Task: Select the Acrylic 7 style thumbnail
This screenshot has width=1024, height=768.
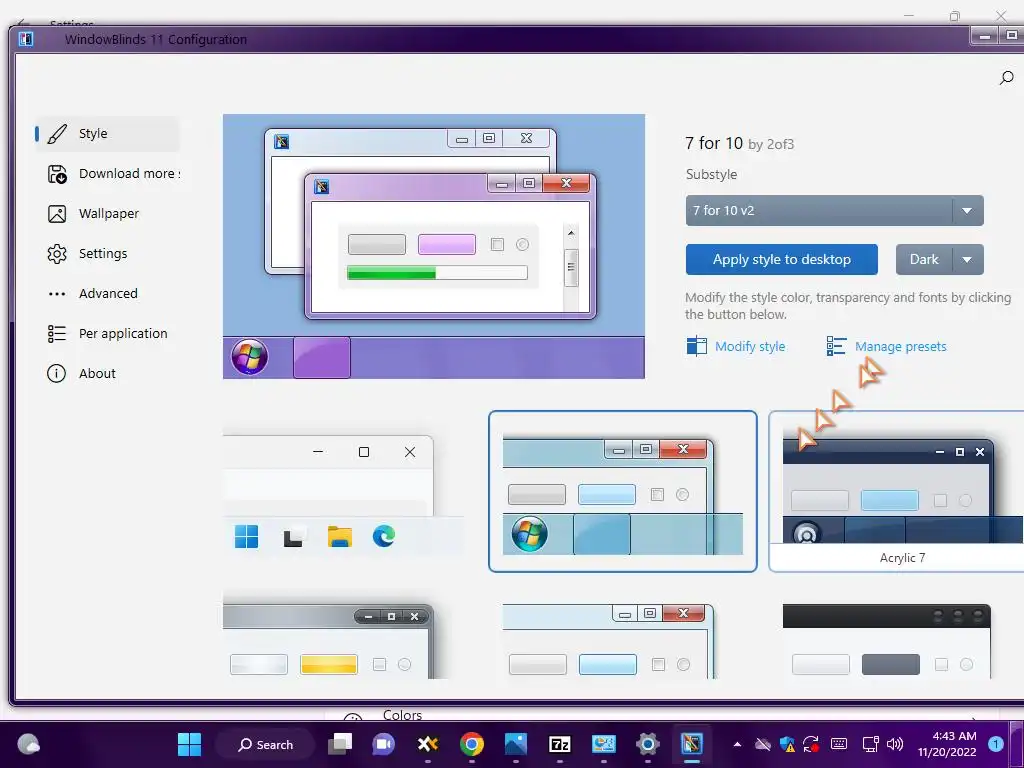Action: [896, 491]
